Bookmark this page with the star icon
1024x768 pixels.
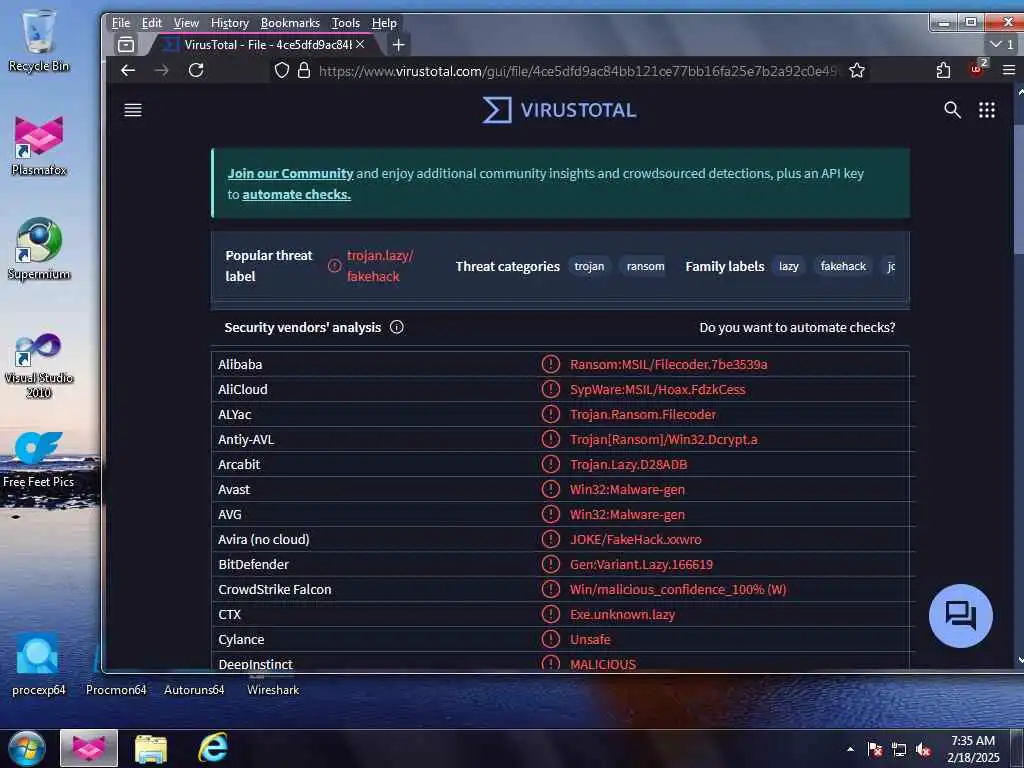click(x=857, y=71)
